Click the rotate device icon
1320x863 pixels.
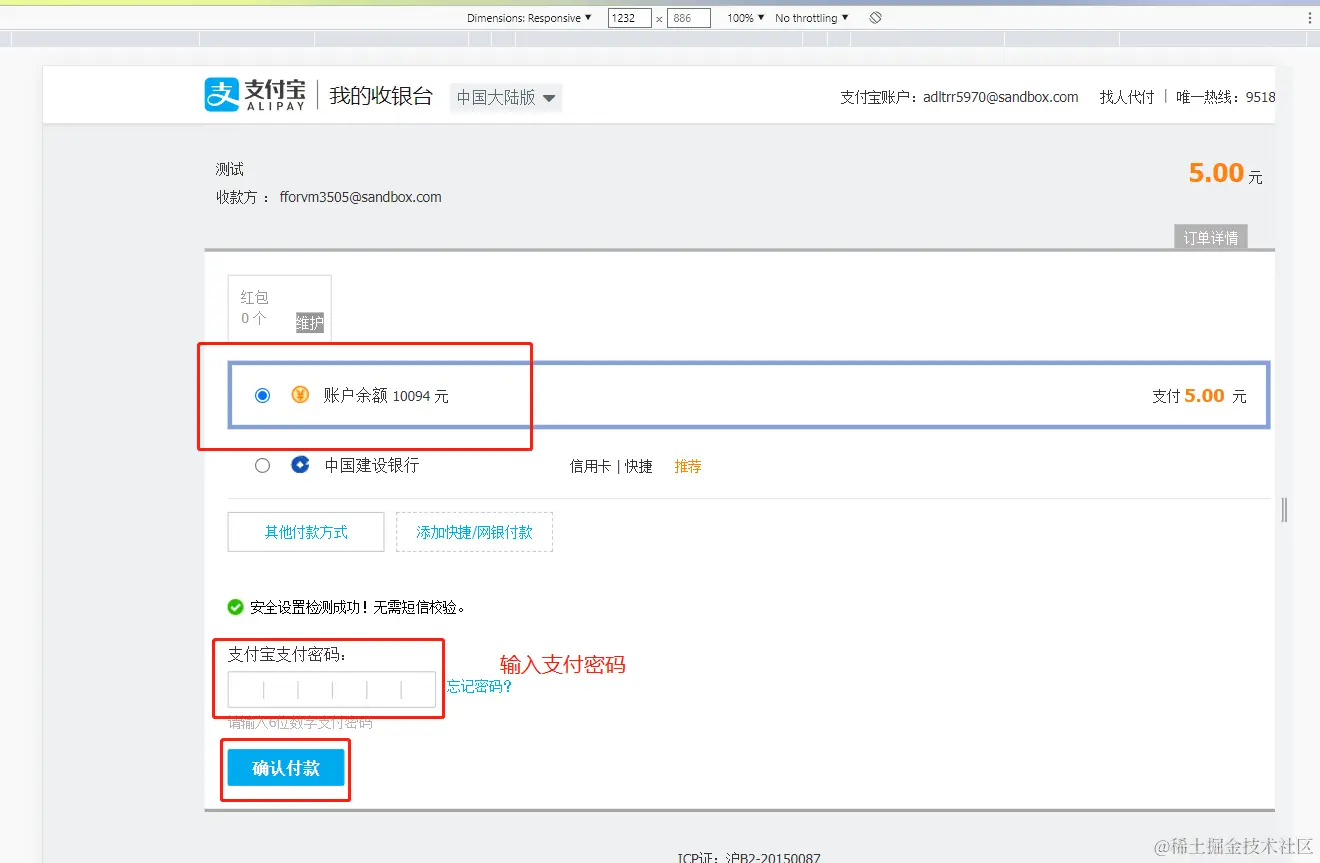(875, 18)
